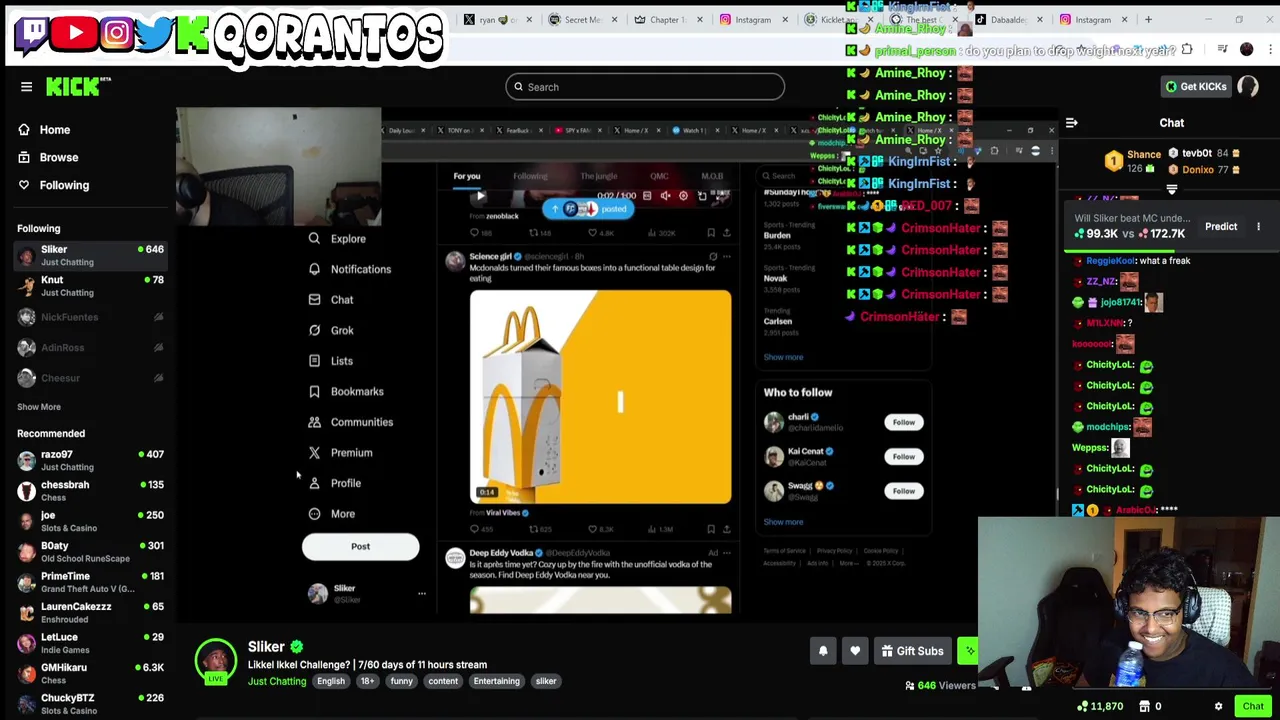The image size is (1280, 720).
Task: Click the Instagram logo in the overlay
Action: [117, 33]
